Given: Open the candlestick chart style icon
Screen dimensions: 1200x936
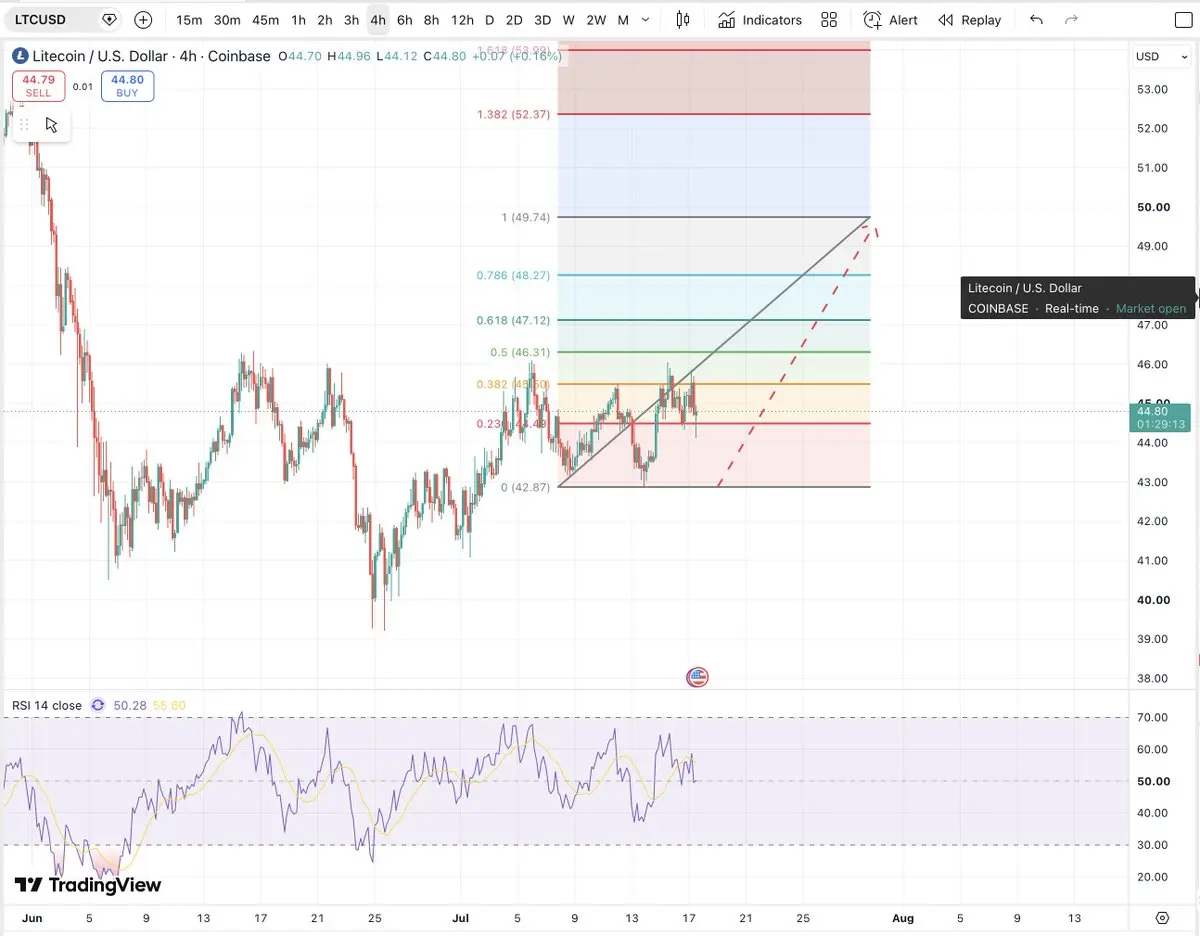Looking at the screenshot, I should 683,20.
